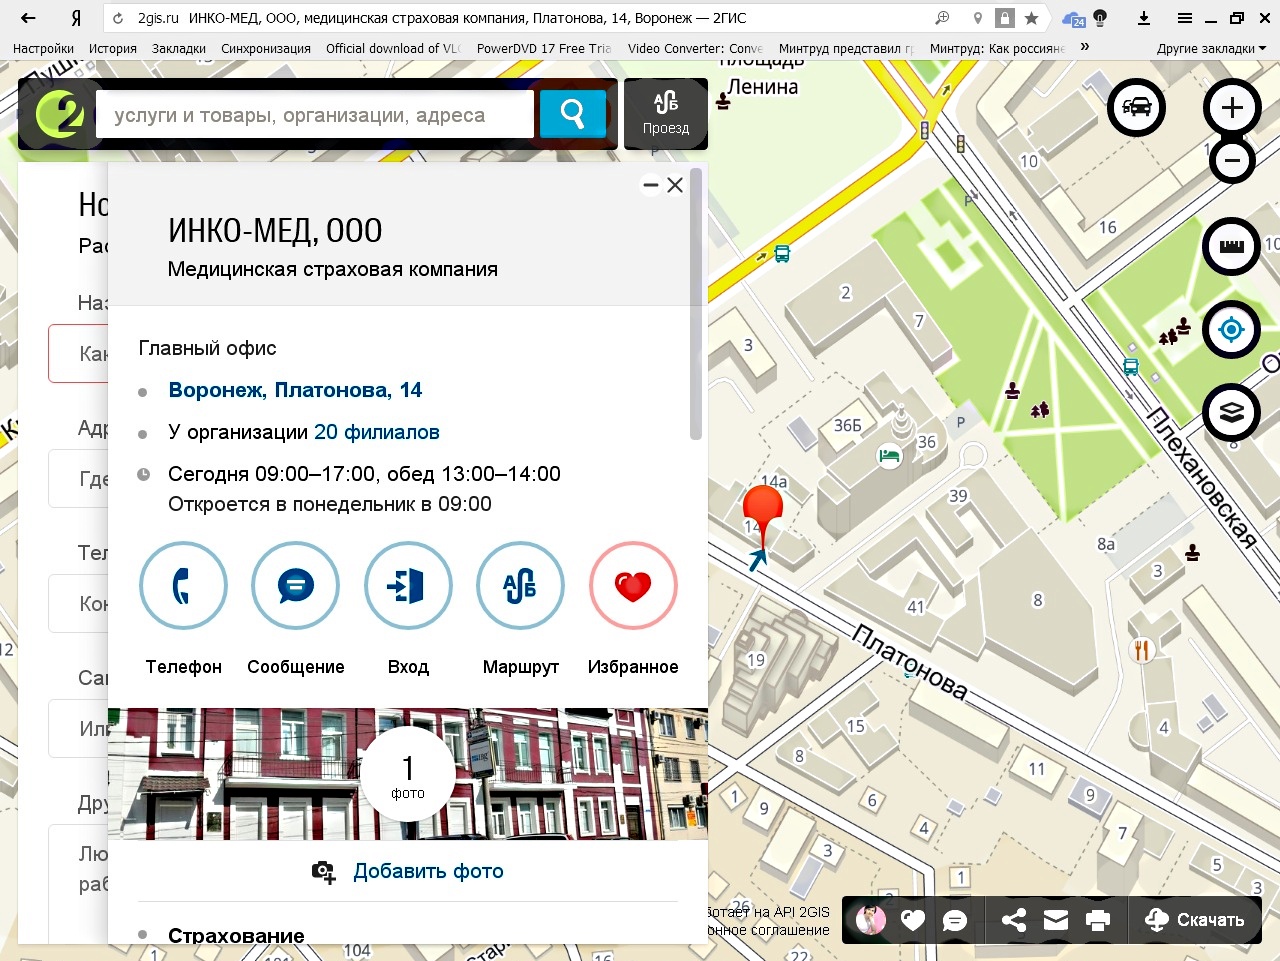
Task: Click the Страхование category text
Action: pos(236,936)
